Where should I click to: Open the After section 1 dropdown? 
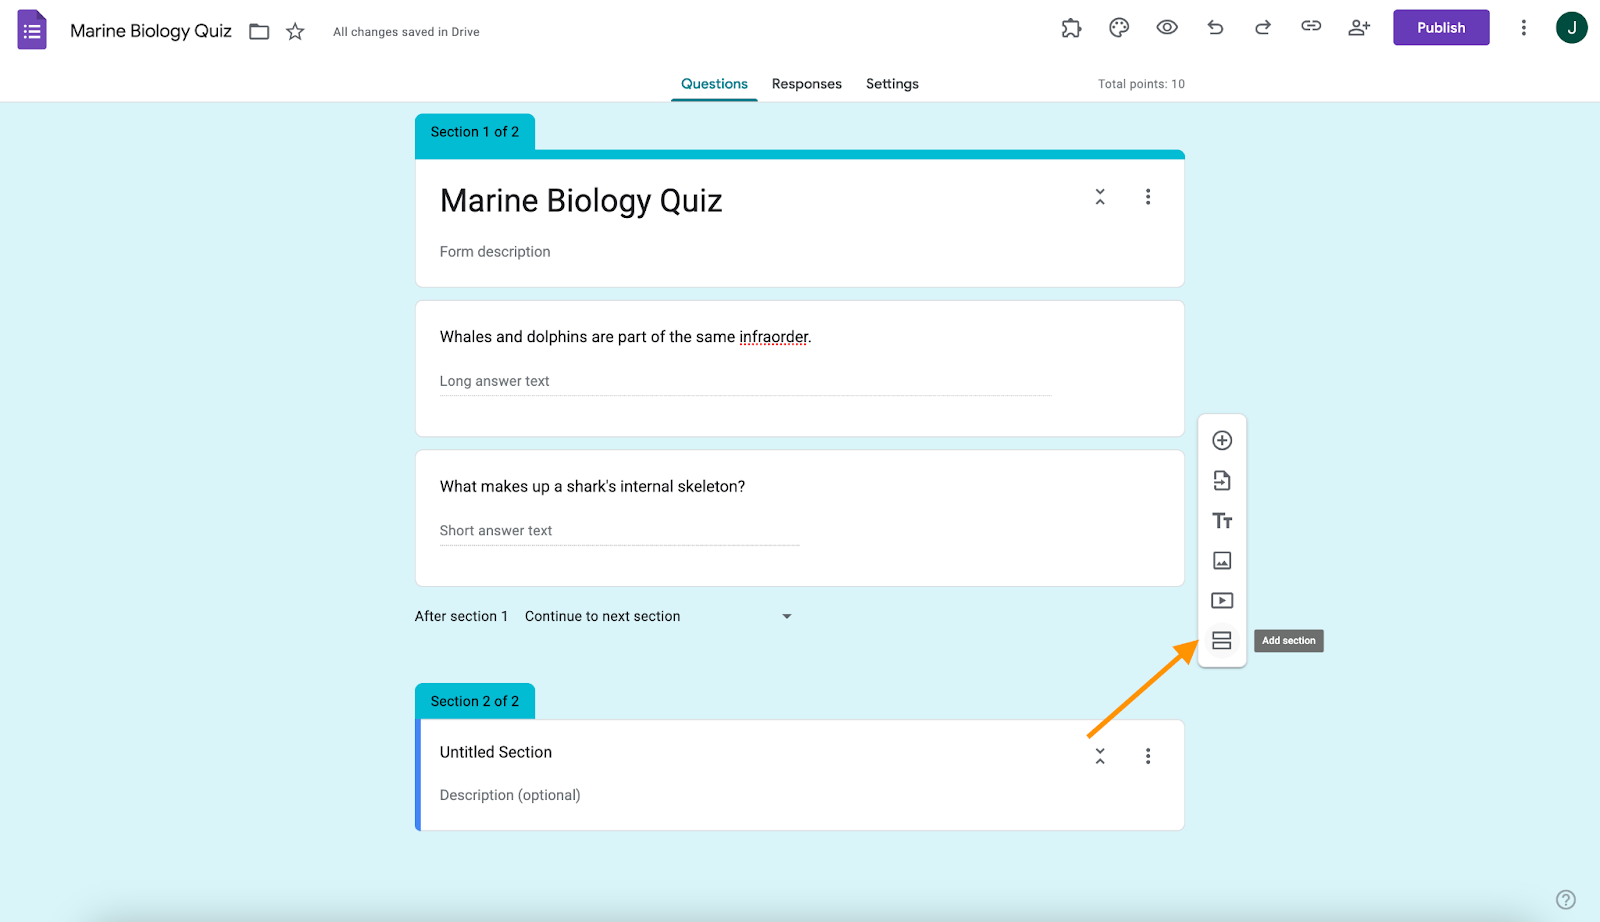tap(658, 616)
